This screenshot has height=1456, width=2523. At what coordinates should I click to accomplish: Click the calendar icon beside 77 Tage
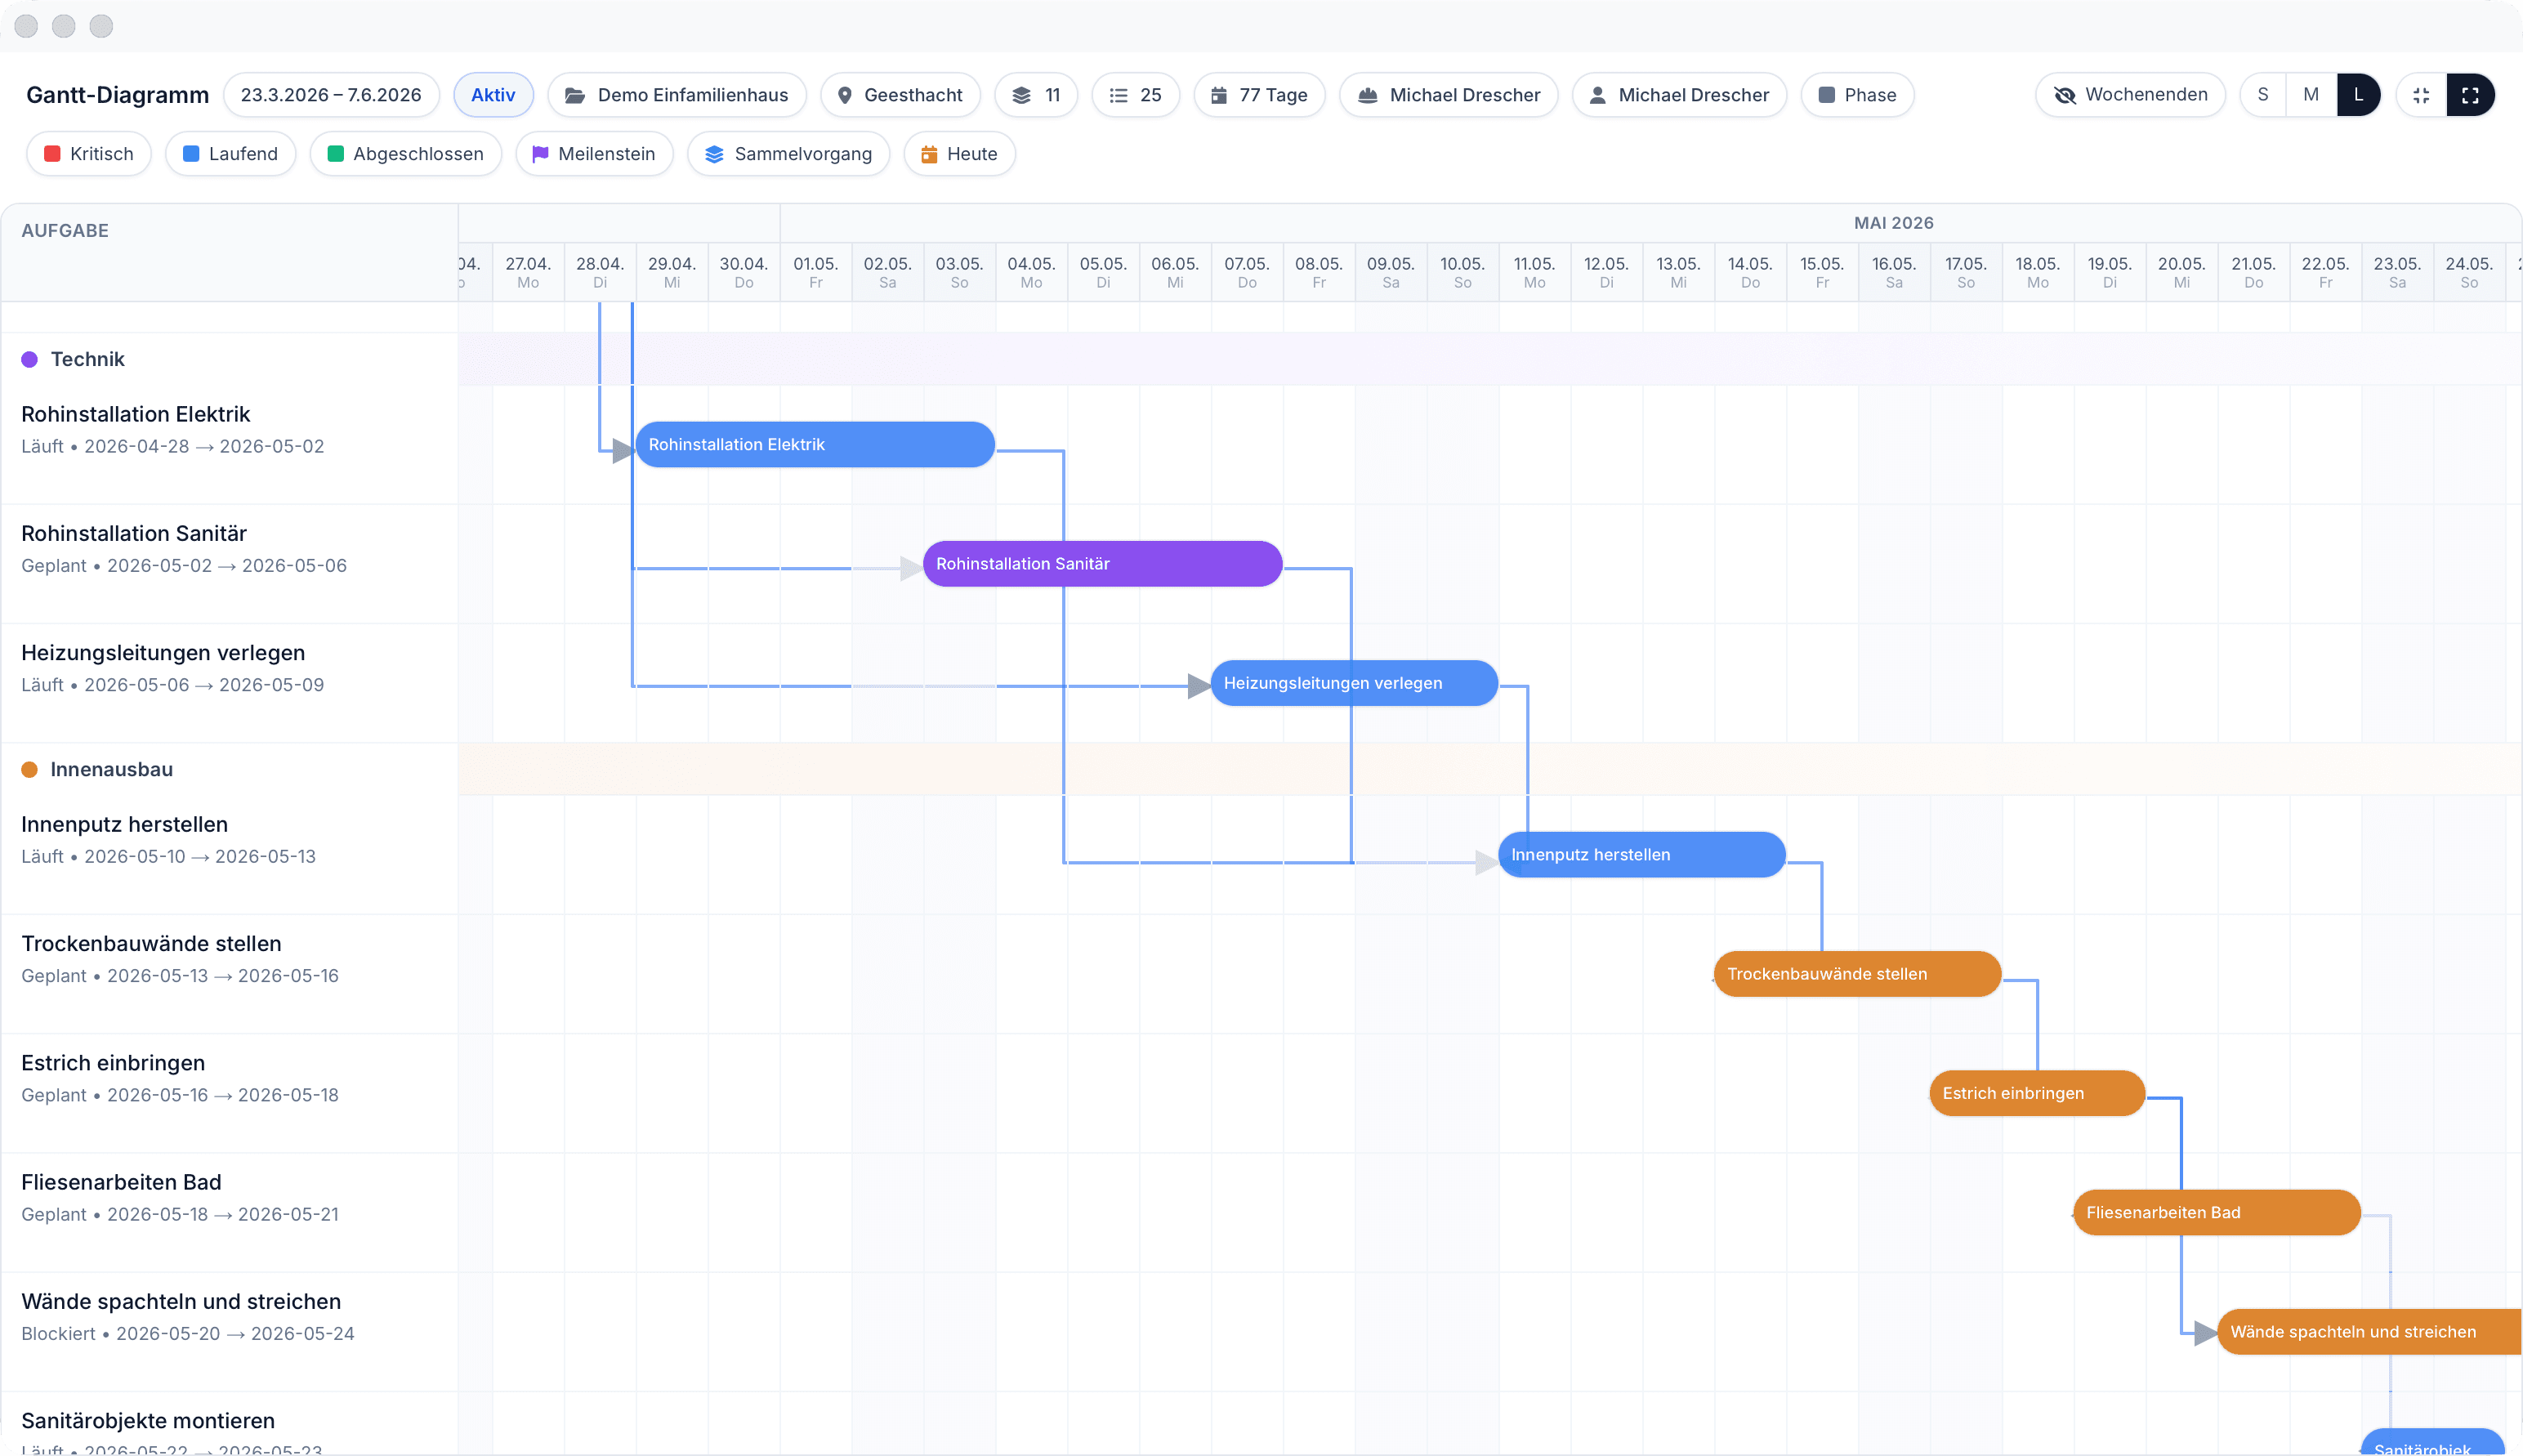coord(1219,95)
